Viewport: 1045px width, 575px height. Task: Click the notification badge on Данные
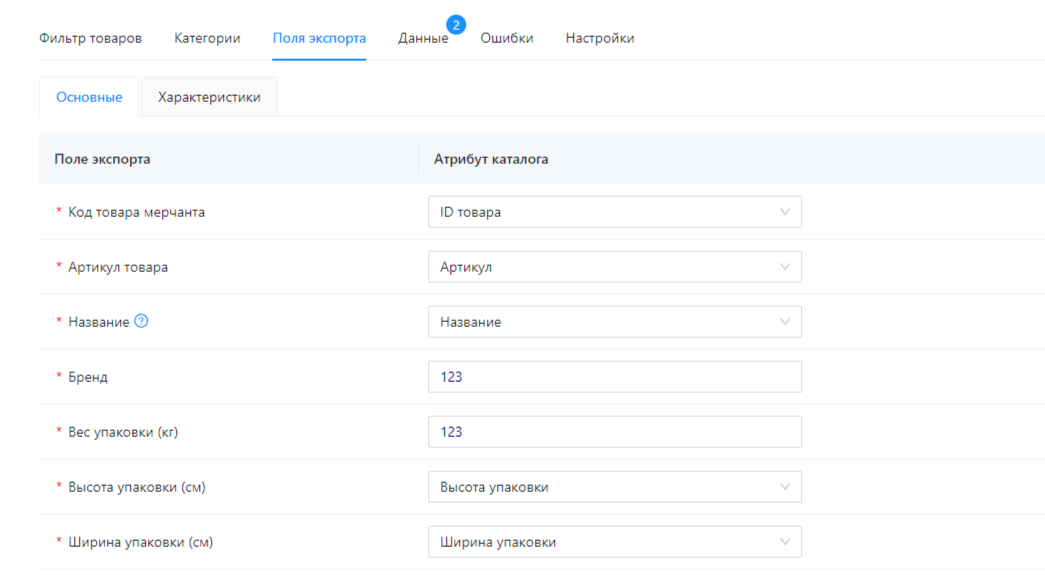pos(456,24)
